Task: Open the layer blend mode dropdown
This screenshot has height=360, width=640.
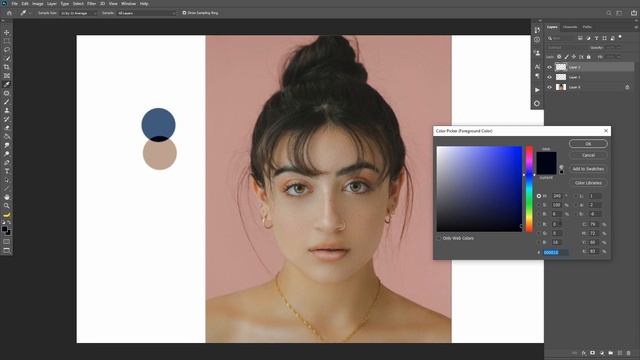Action: 567,47
